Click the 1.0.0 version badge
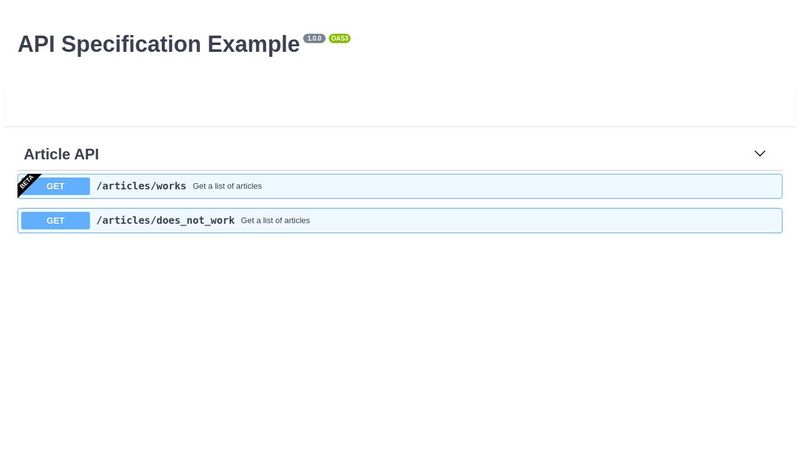This screenshot has height=450, width=800. pos(314,38)
